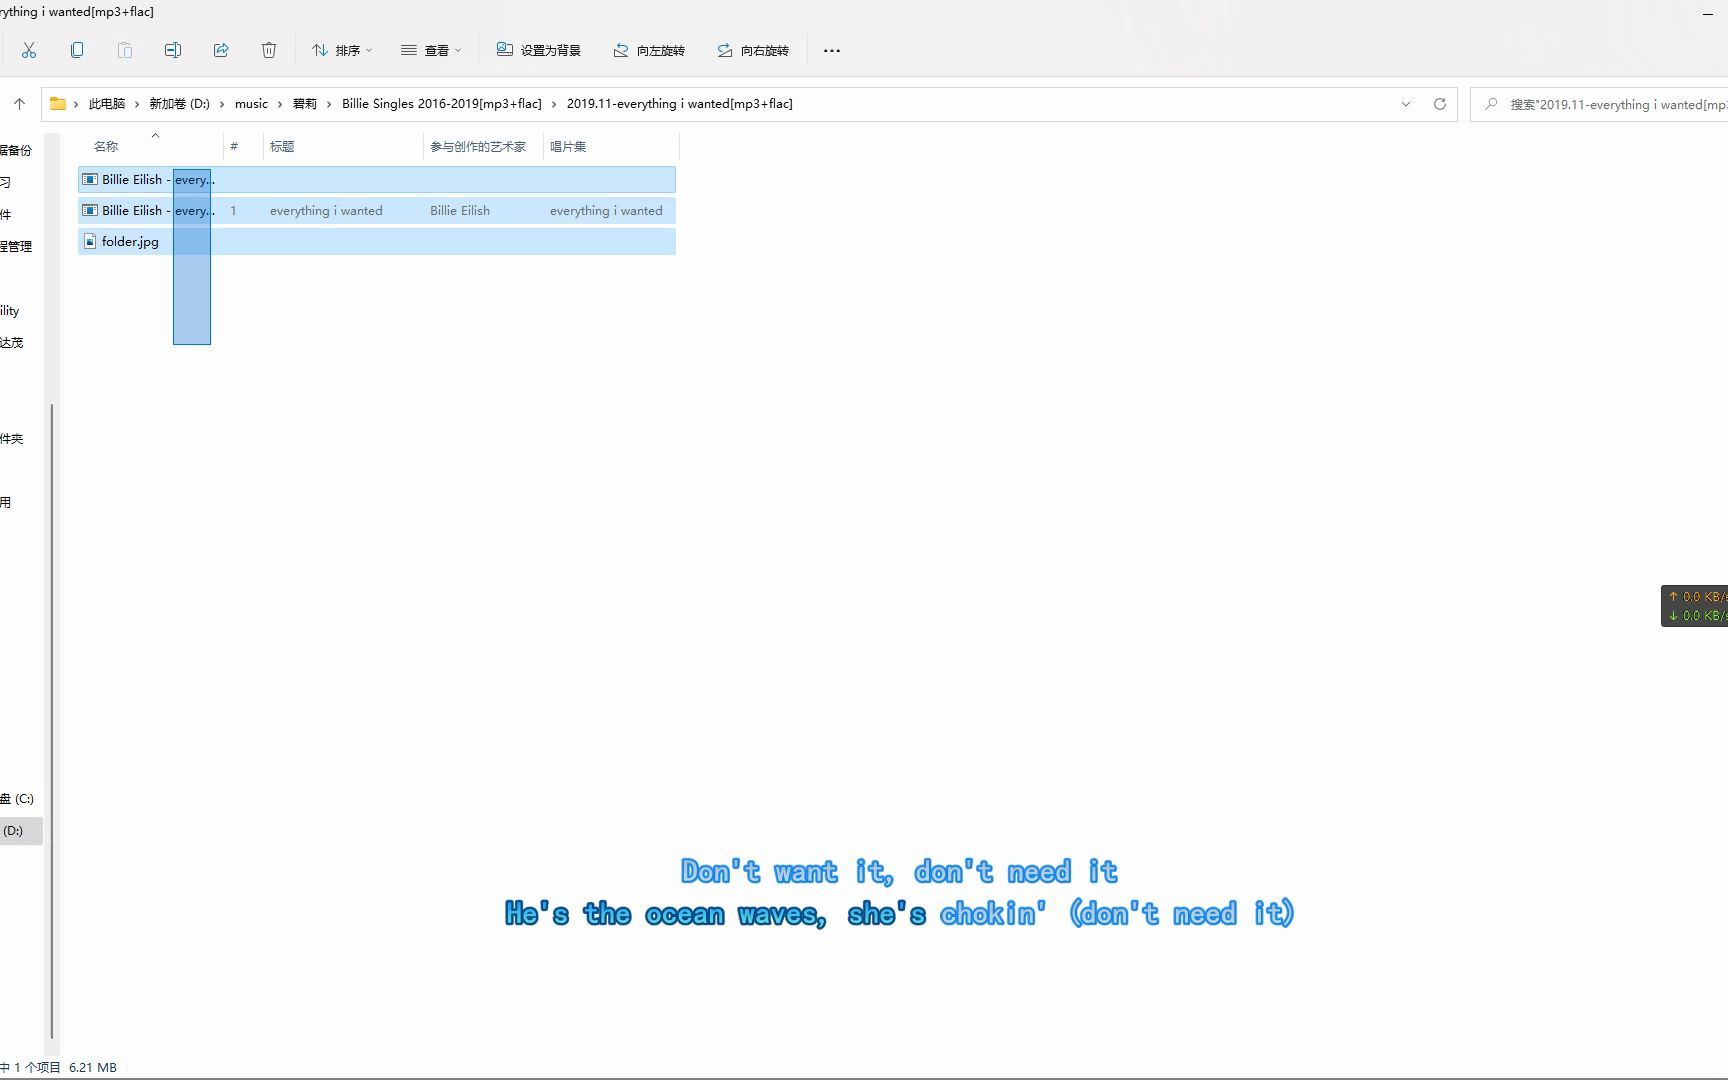The height and width of the screenshot is (1080, 1728).
Task: Sort by 参与创作的艺术家 column header
Action: 483,146
